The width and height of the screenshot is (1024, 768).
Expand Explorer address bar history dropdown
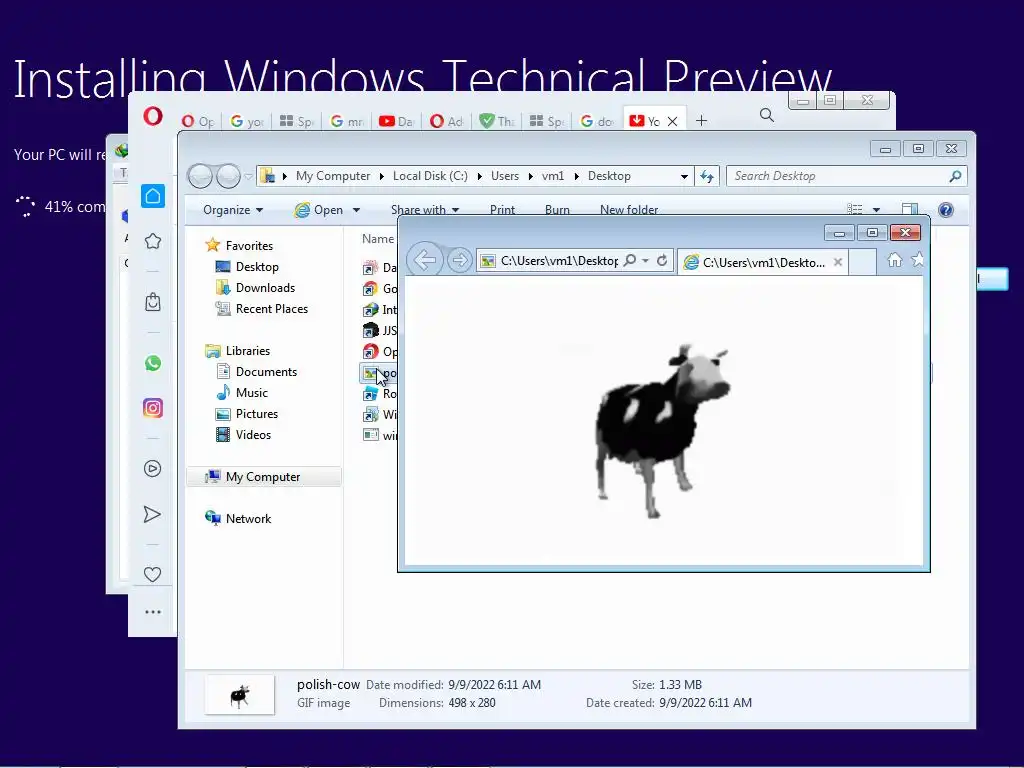[684, 176]
